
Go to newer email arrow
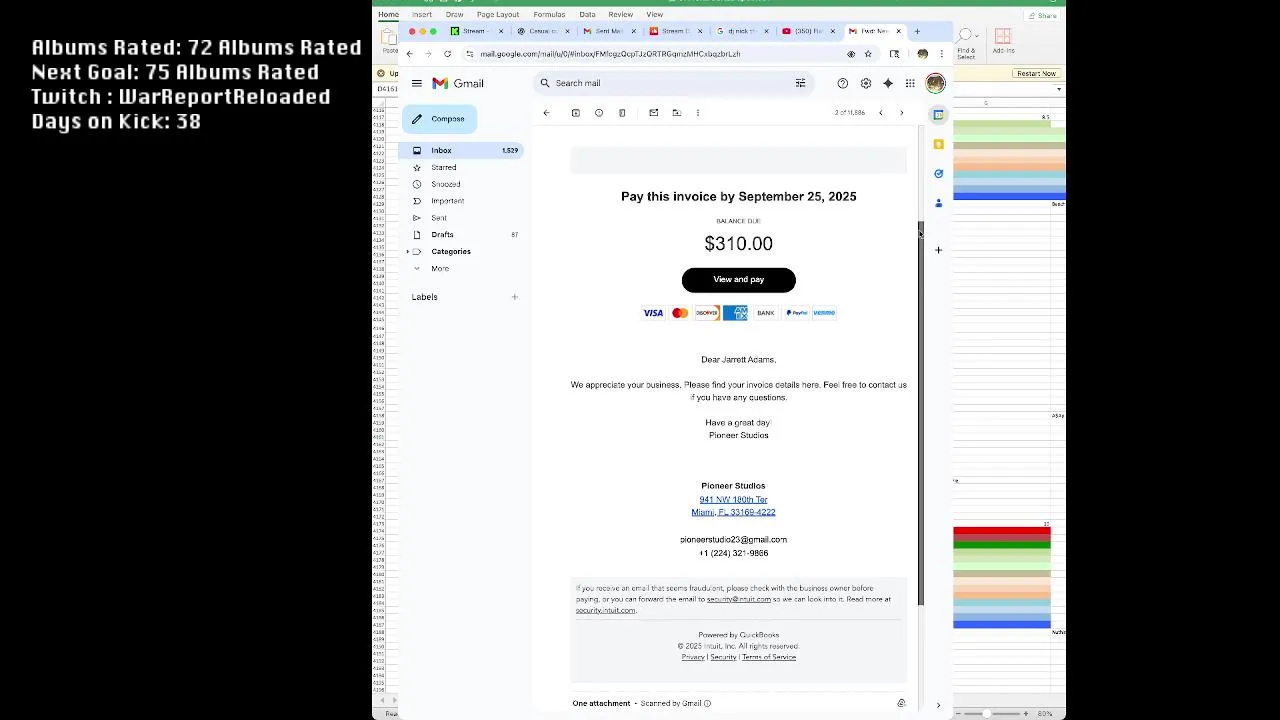point(881,113)
